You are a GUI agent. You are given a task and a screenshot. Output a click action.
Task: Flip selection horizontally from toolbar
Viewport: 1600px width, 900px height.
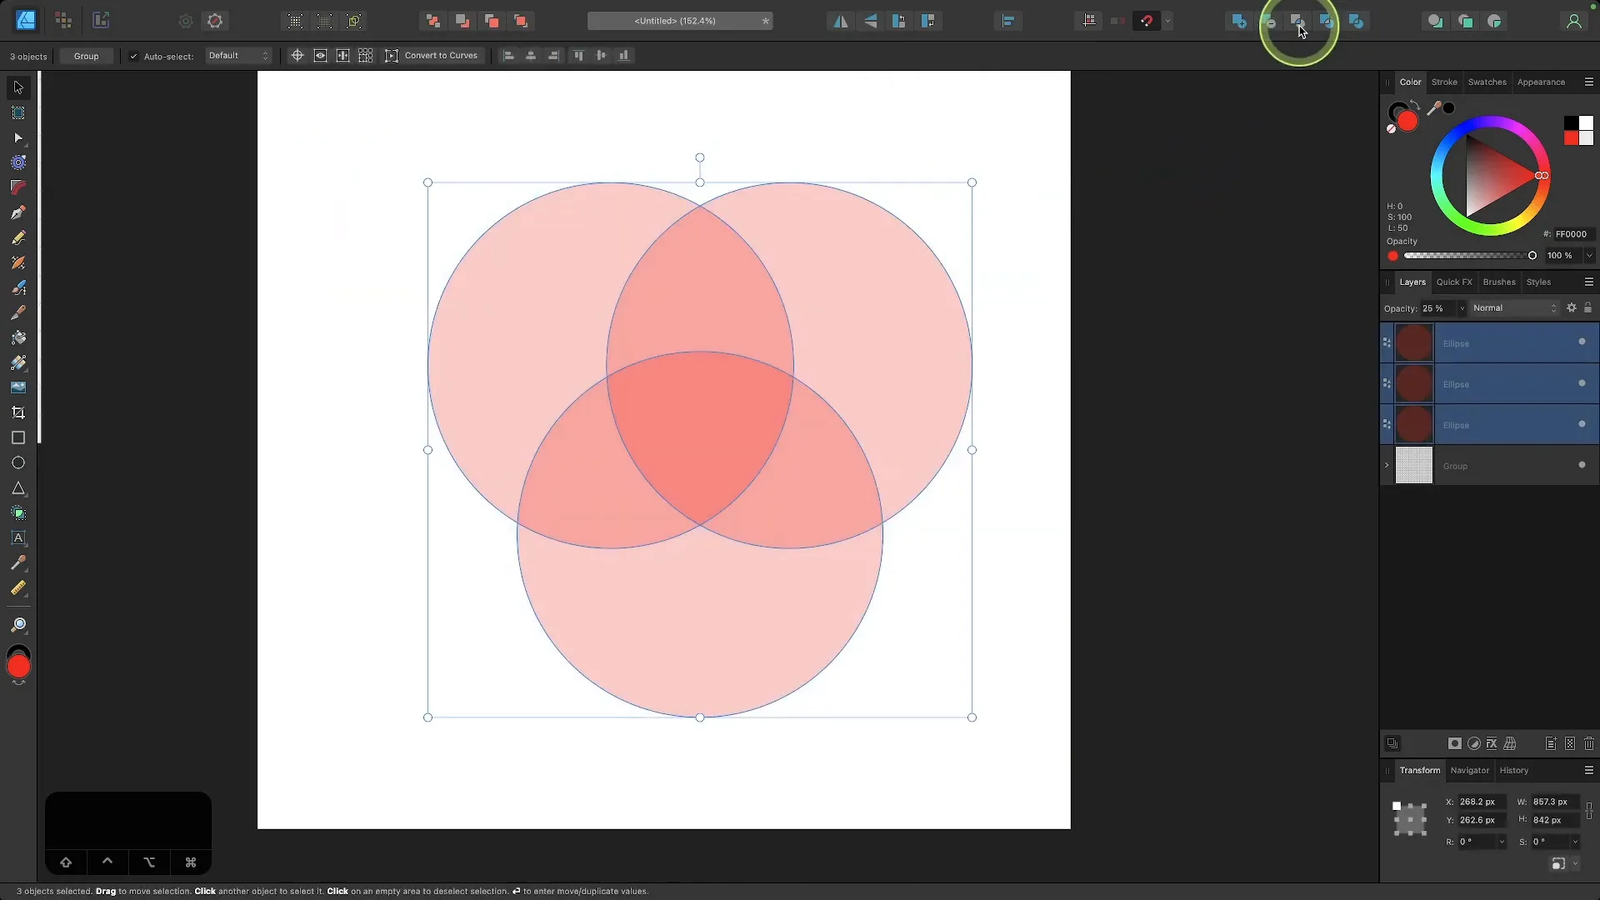[x=841, y=21]
